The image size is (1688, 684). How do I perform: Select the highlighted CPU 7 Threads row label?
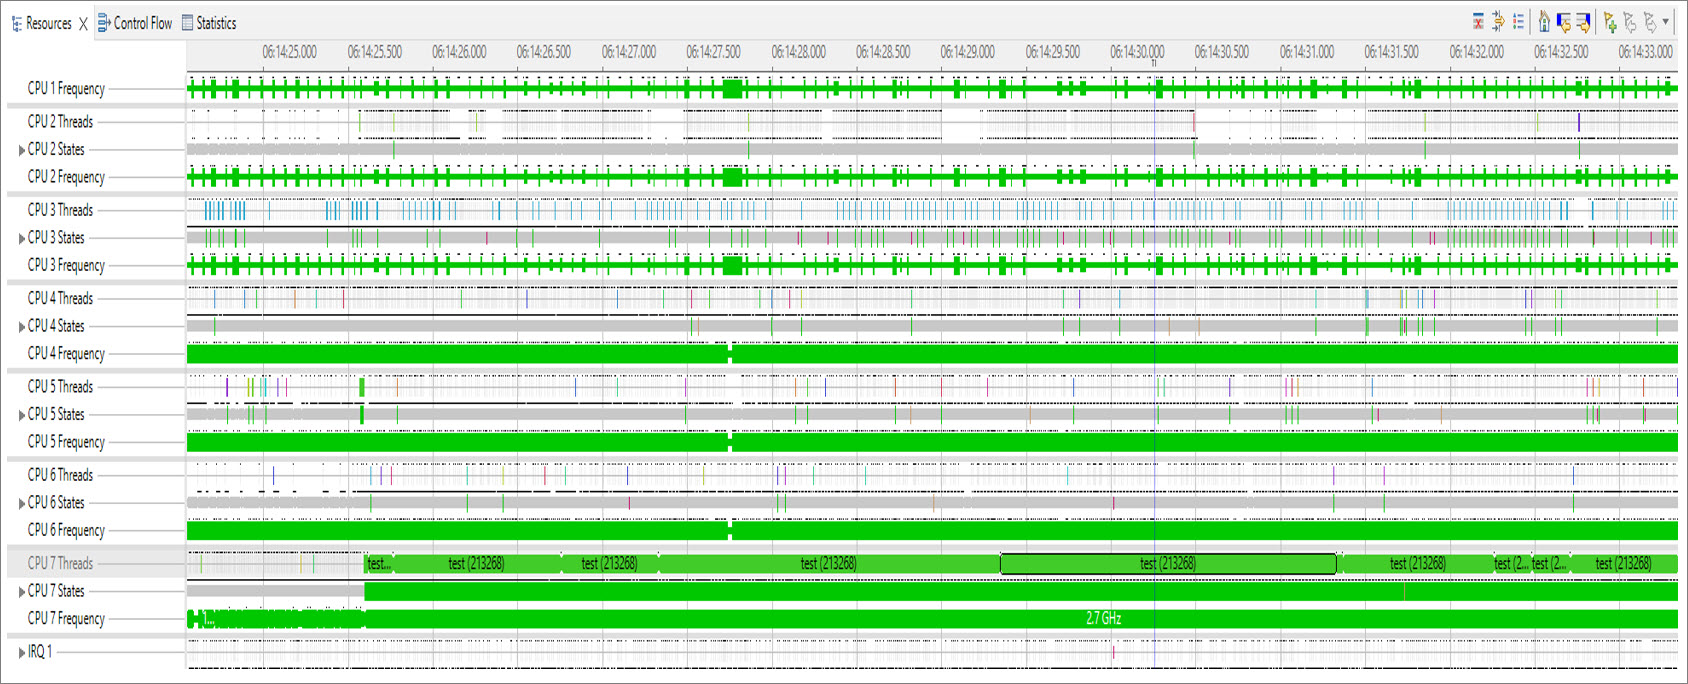coord(60,563)
